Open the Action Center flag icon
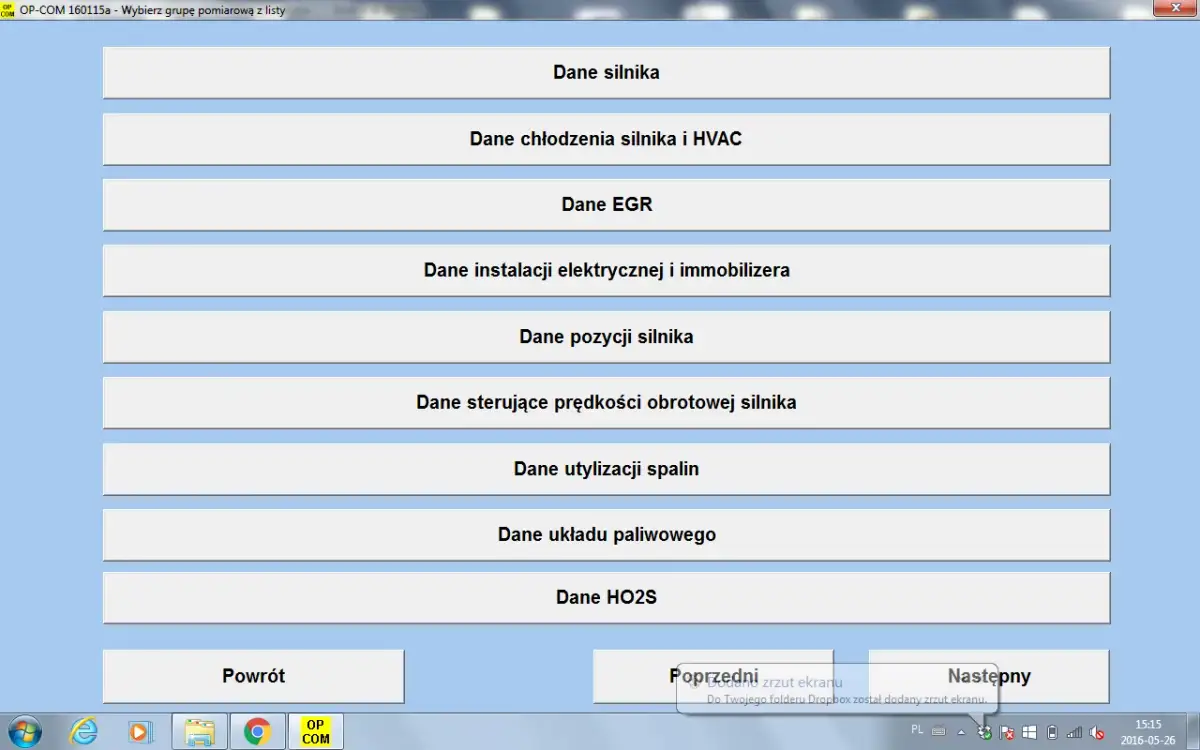The width and height of the screenshot is (1200, 750). point(1006,732)
